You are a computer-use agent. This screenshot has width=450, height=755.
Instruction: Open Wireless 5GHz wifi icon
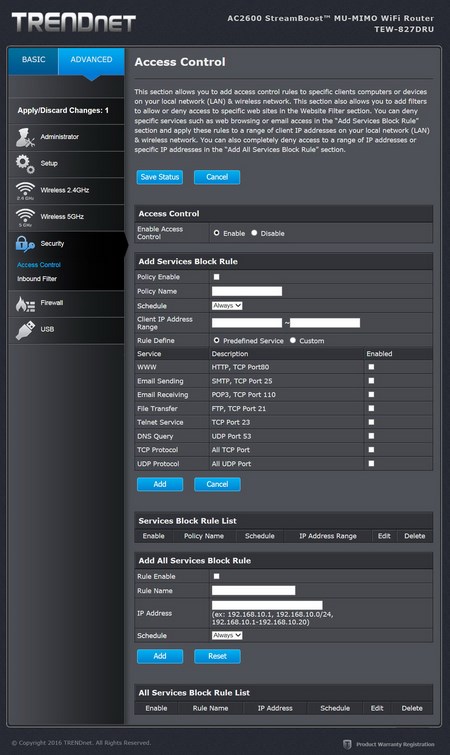coord(25,218)
